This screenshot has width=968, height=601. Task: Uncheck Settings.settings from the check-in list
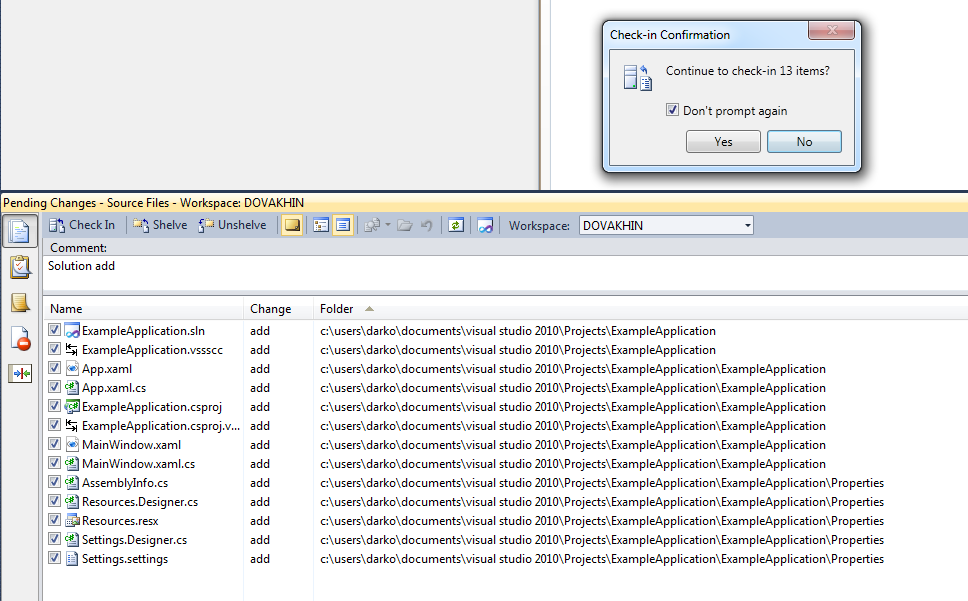point(54,558)
